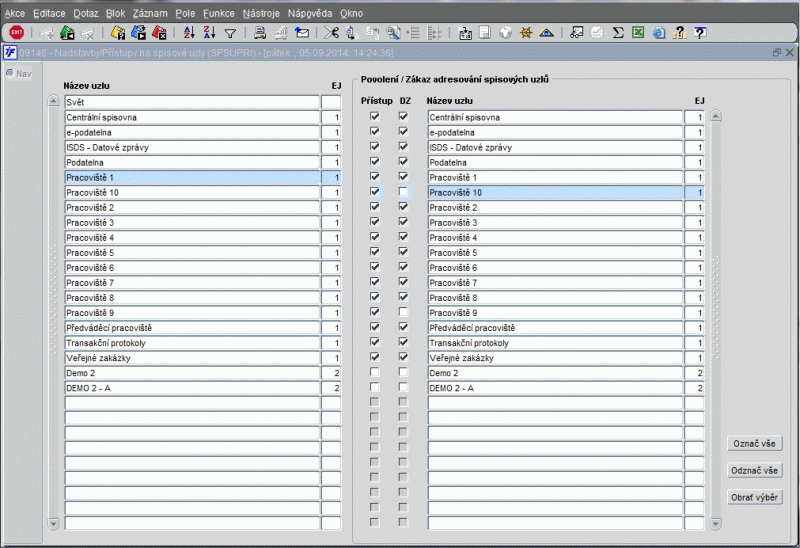Click the sort ascending A-Z icon

click(x=190, y=33)
